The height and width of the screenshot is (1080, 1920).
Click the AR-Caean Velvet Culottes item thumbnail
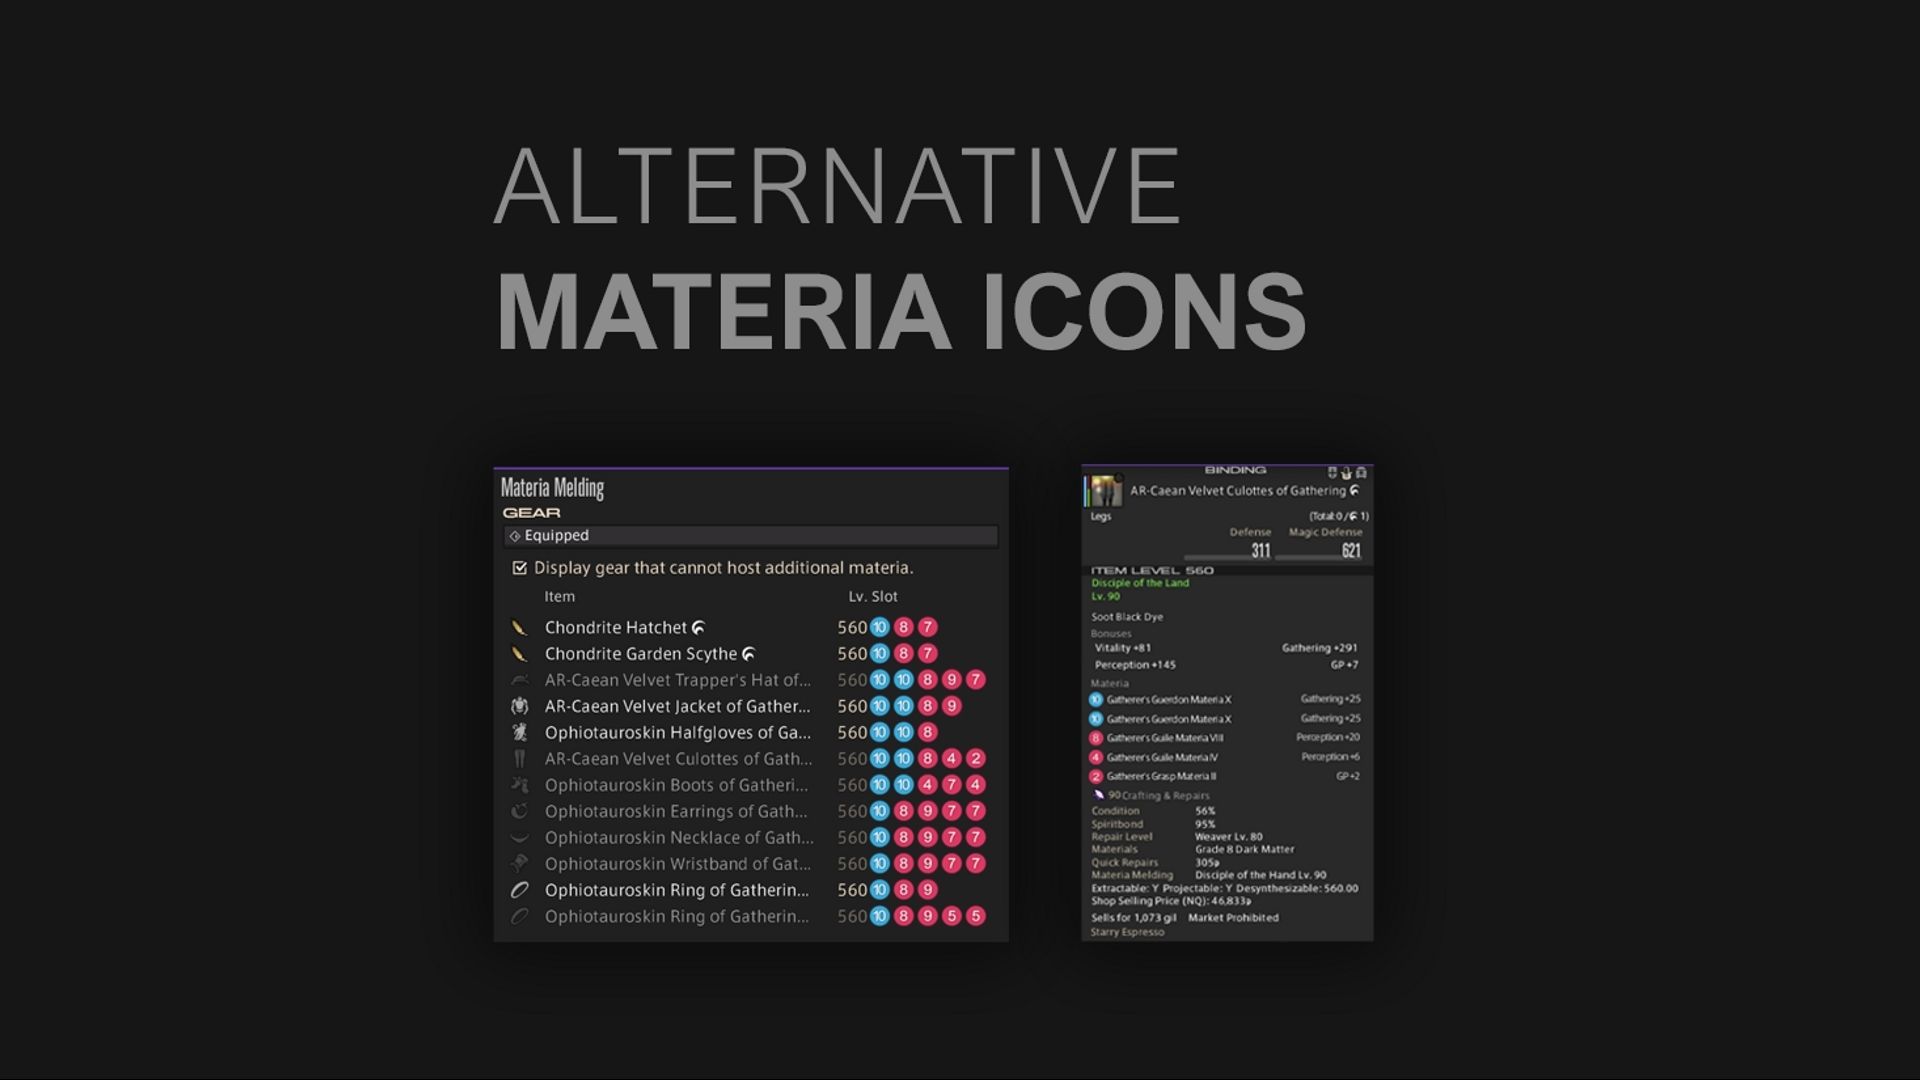pyautogui.click(x=1105, y=491)
